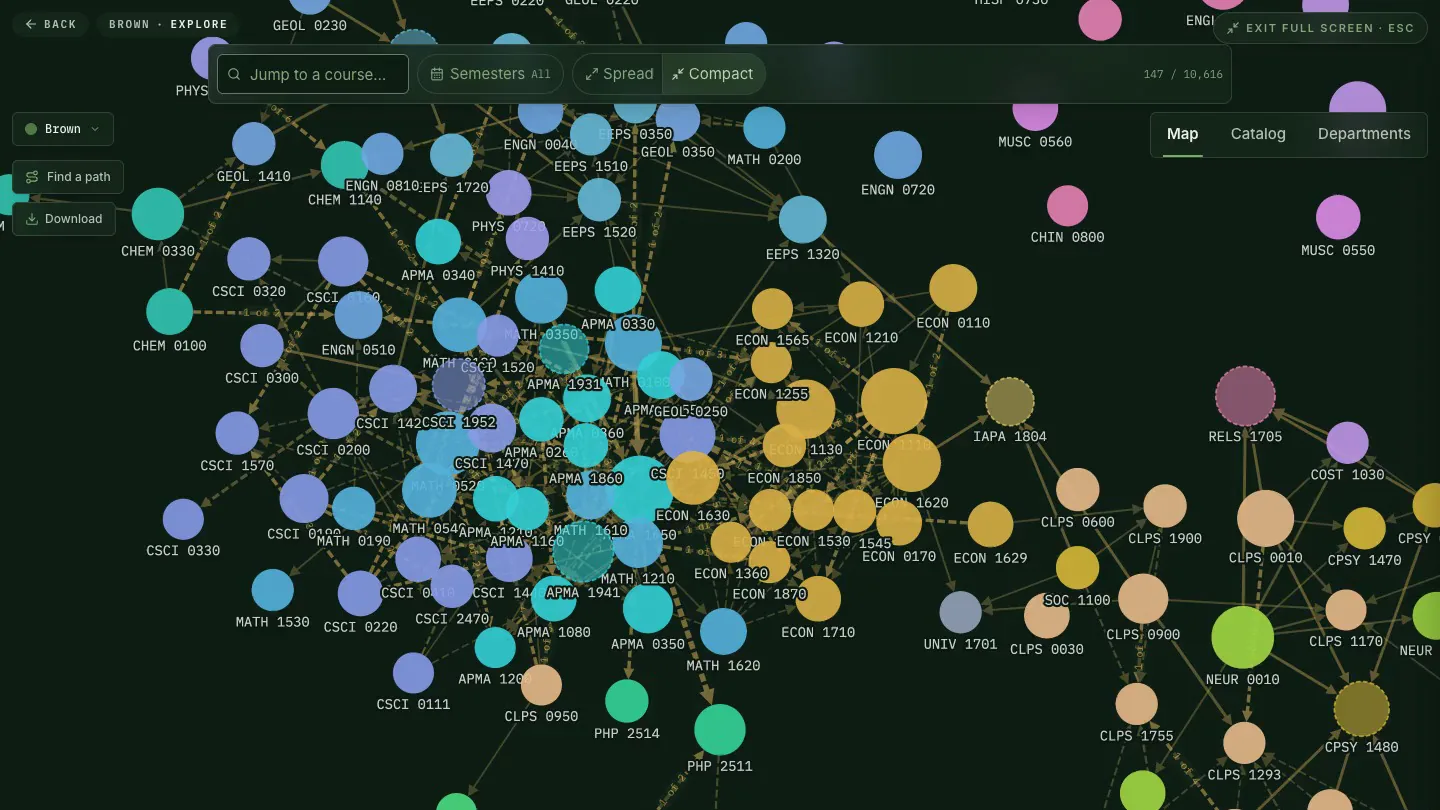The image size is (1440, 810).
Task: Click the 147 / 10,616 course count
Action: (1183, 74)
